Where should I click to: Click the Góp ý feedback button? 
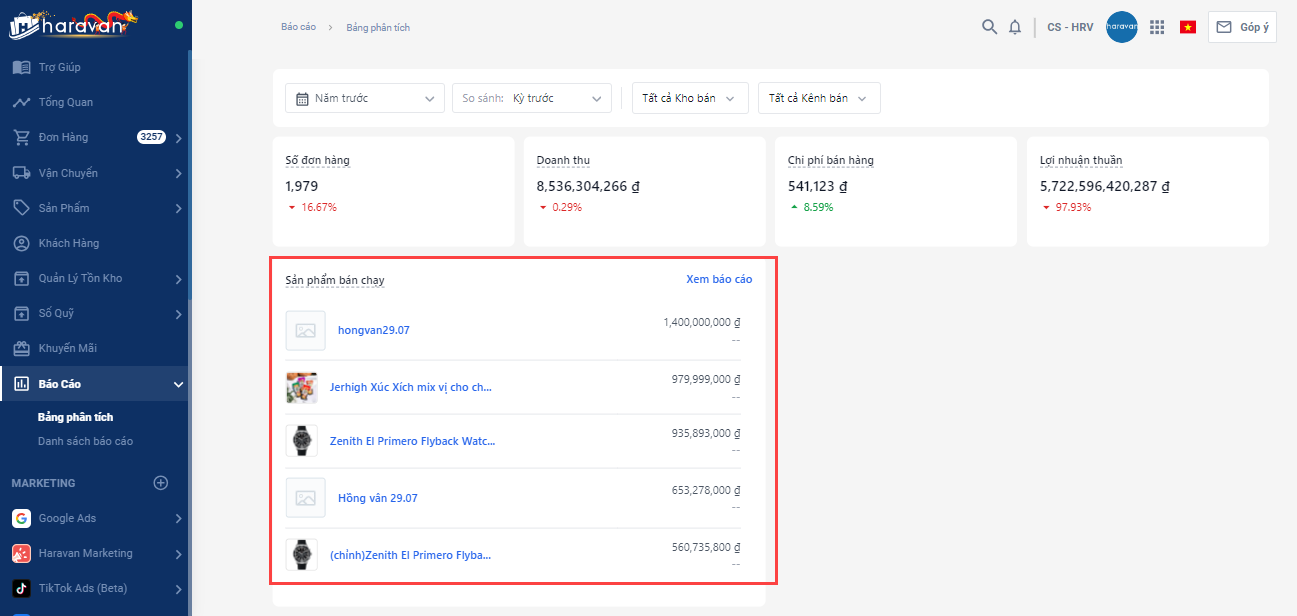click(1242, 27)
